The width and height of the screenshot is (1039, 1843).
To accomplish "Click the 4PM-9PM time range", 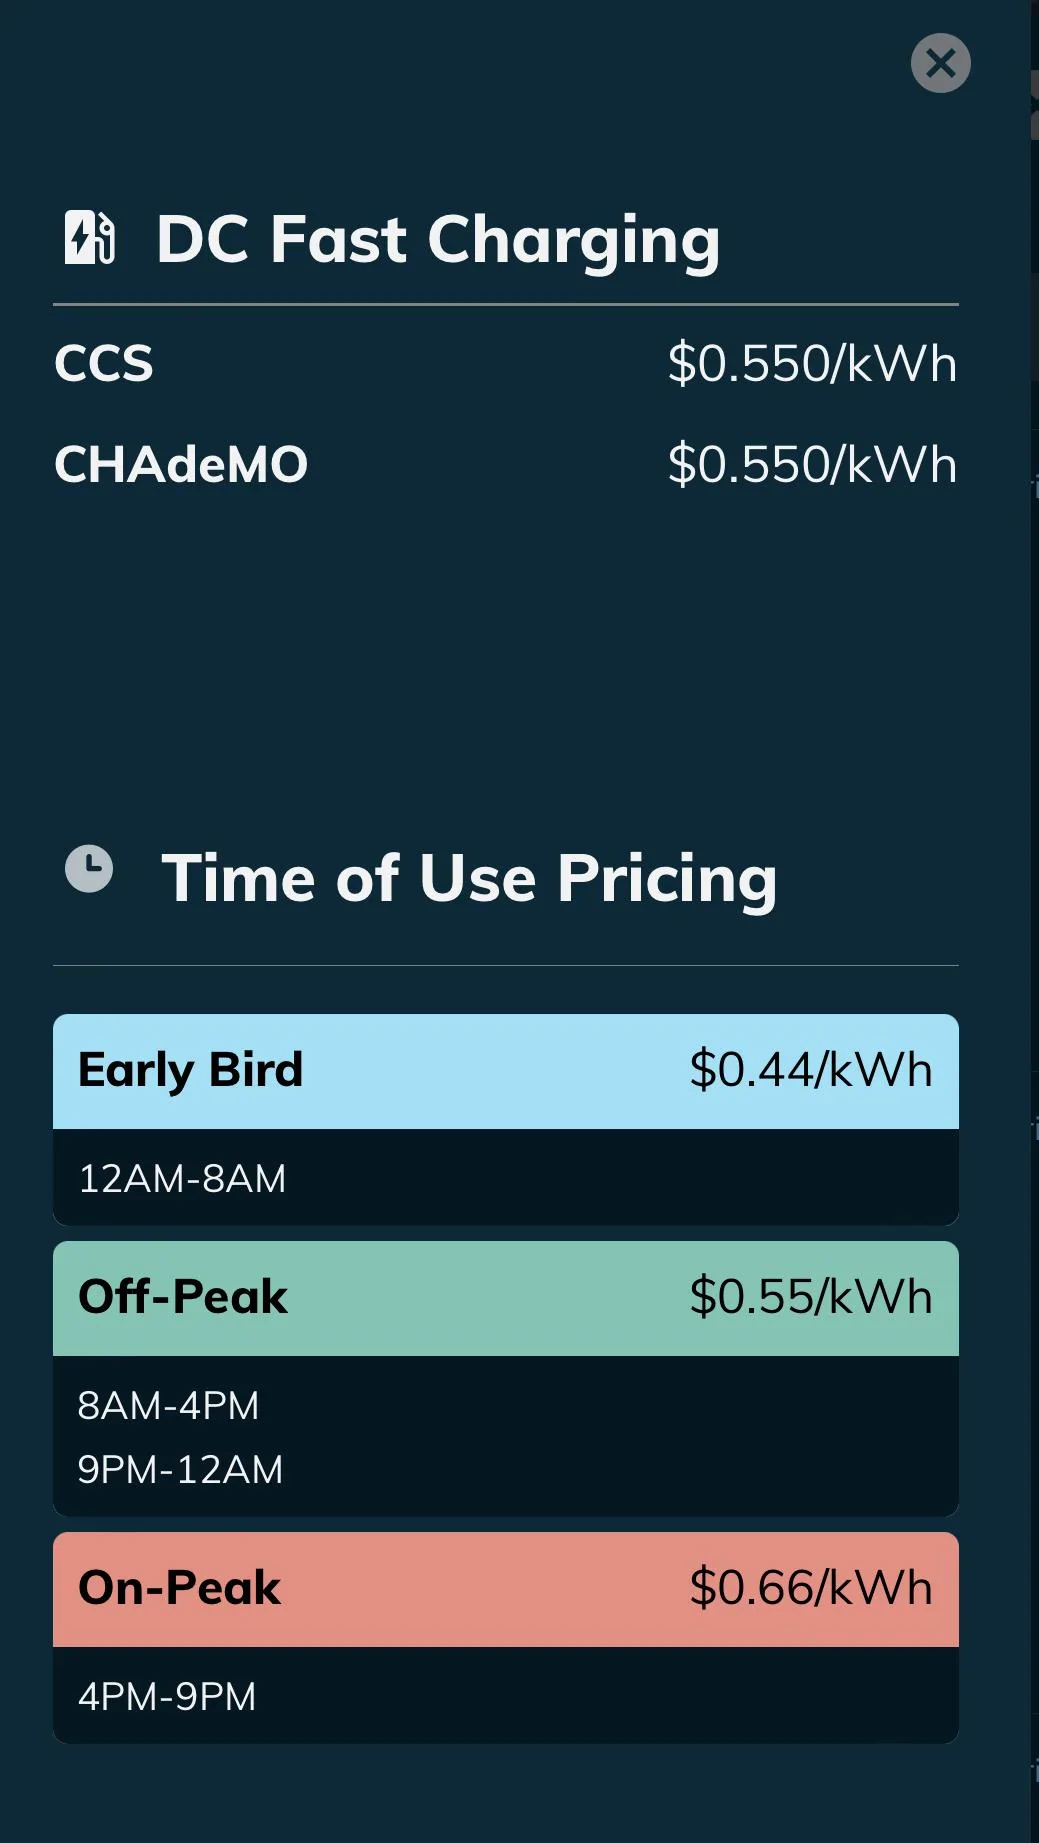I will tap(167, 1696).
